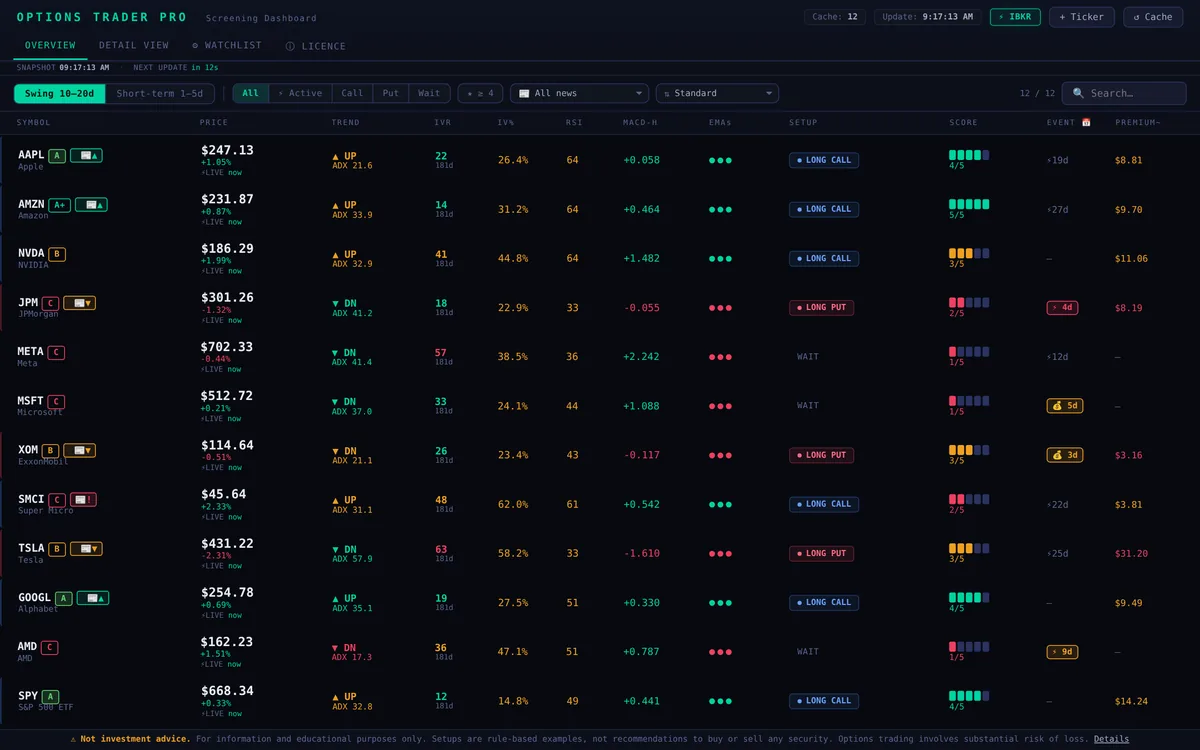Click the 5d earnings badge in MSFT row
Image resolution: width=1200 pixels, height=750 pixels.
[x=1064, y=406]
